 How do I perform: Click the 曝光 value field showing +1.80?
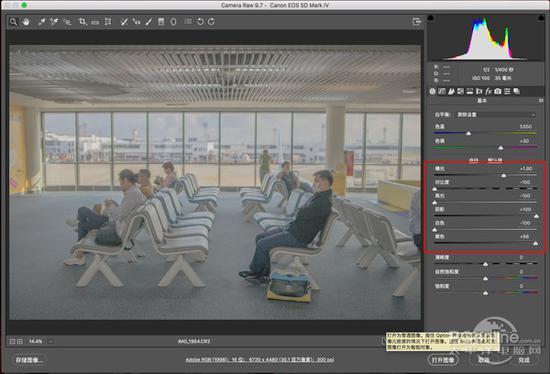click(x=525, y=169)
